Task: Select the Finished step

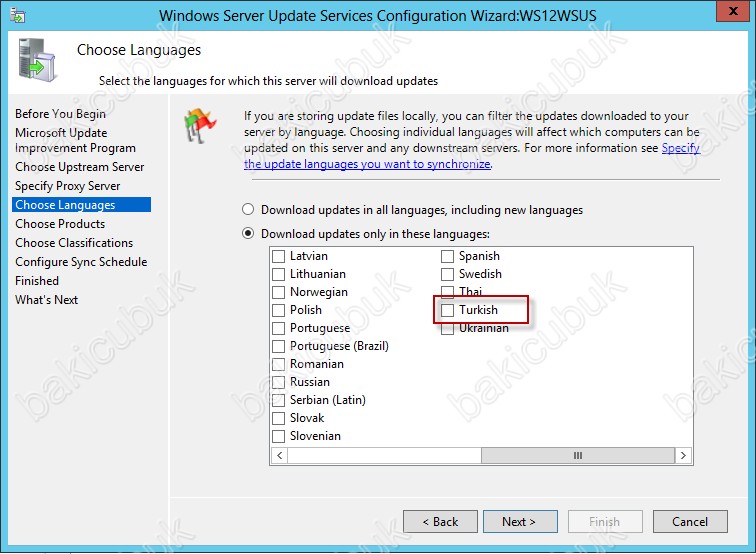Action: 37,281
